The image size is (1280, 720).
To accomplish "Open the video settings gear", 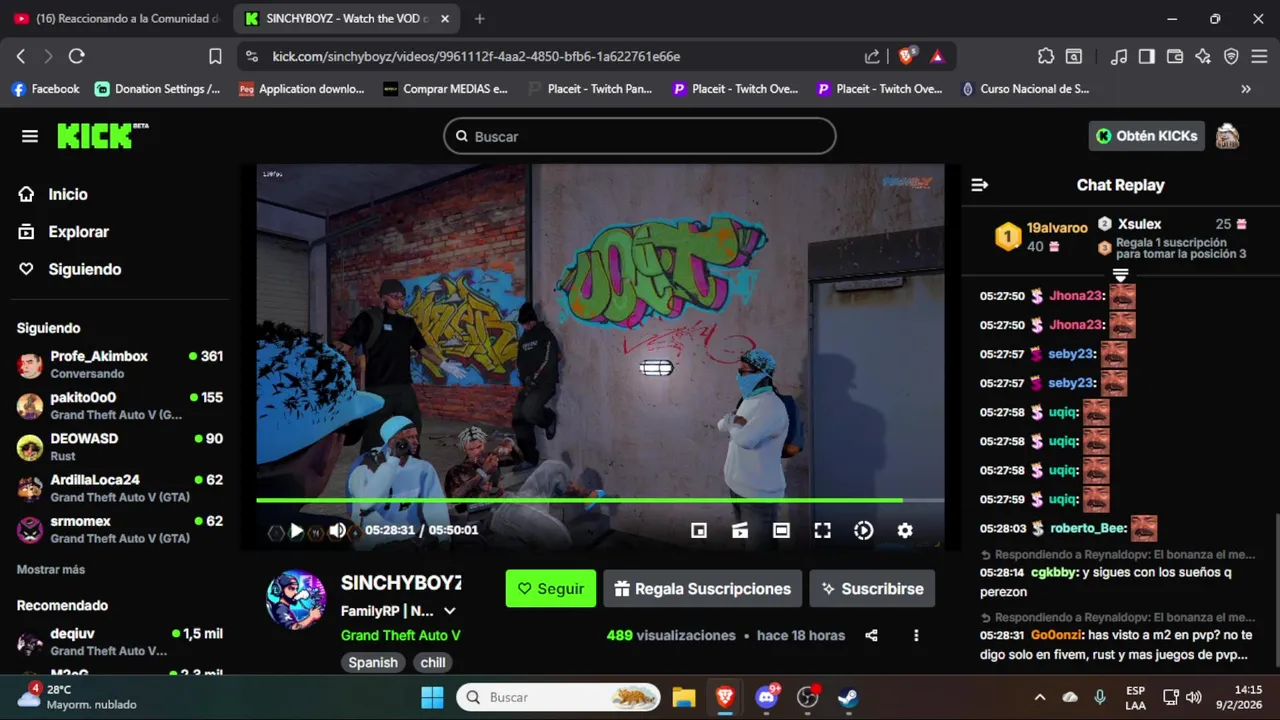I will (x=905, y=531).
